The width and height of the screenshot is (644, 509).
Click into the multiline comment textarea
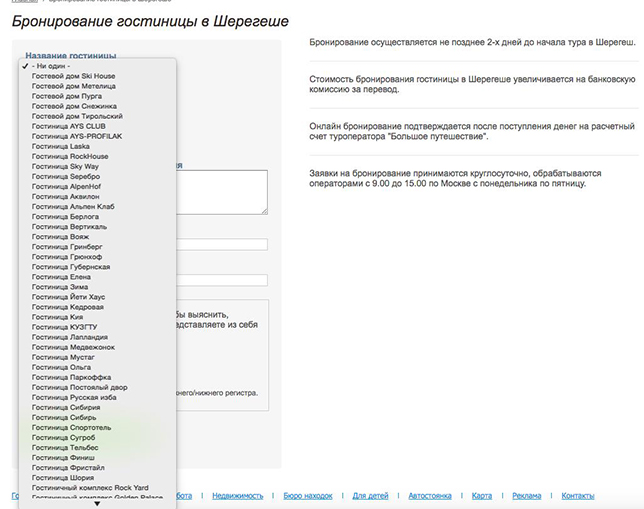[222, 192]
